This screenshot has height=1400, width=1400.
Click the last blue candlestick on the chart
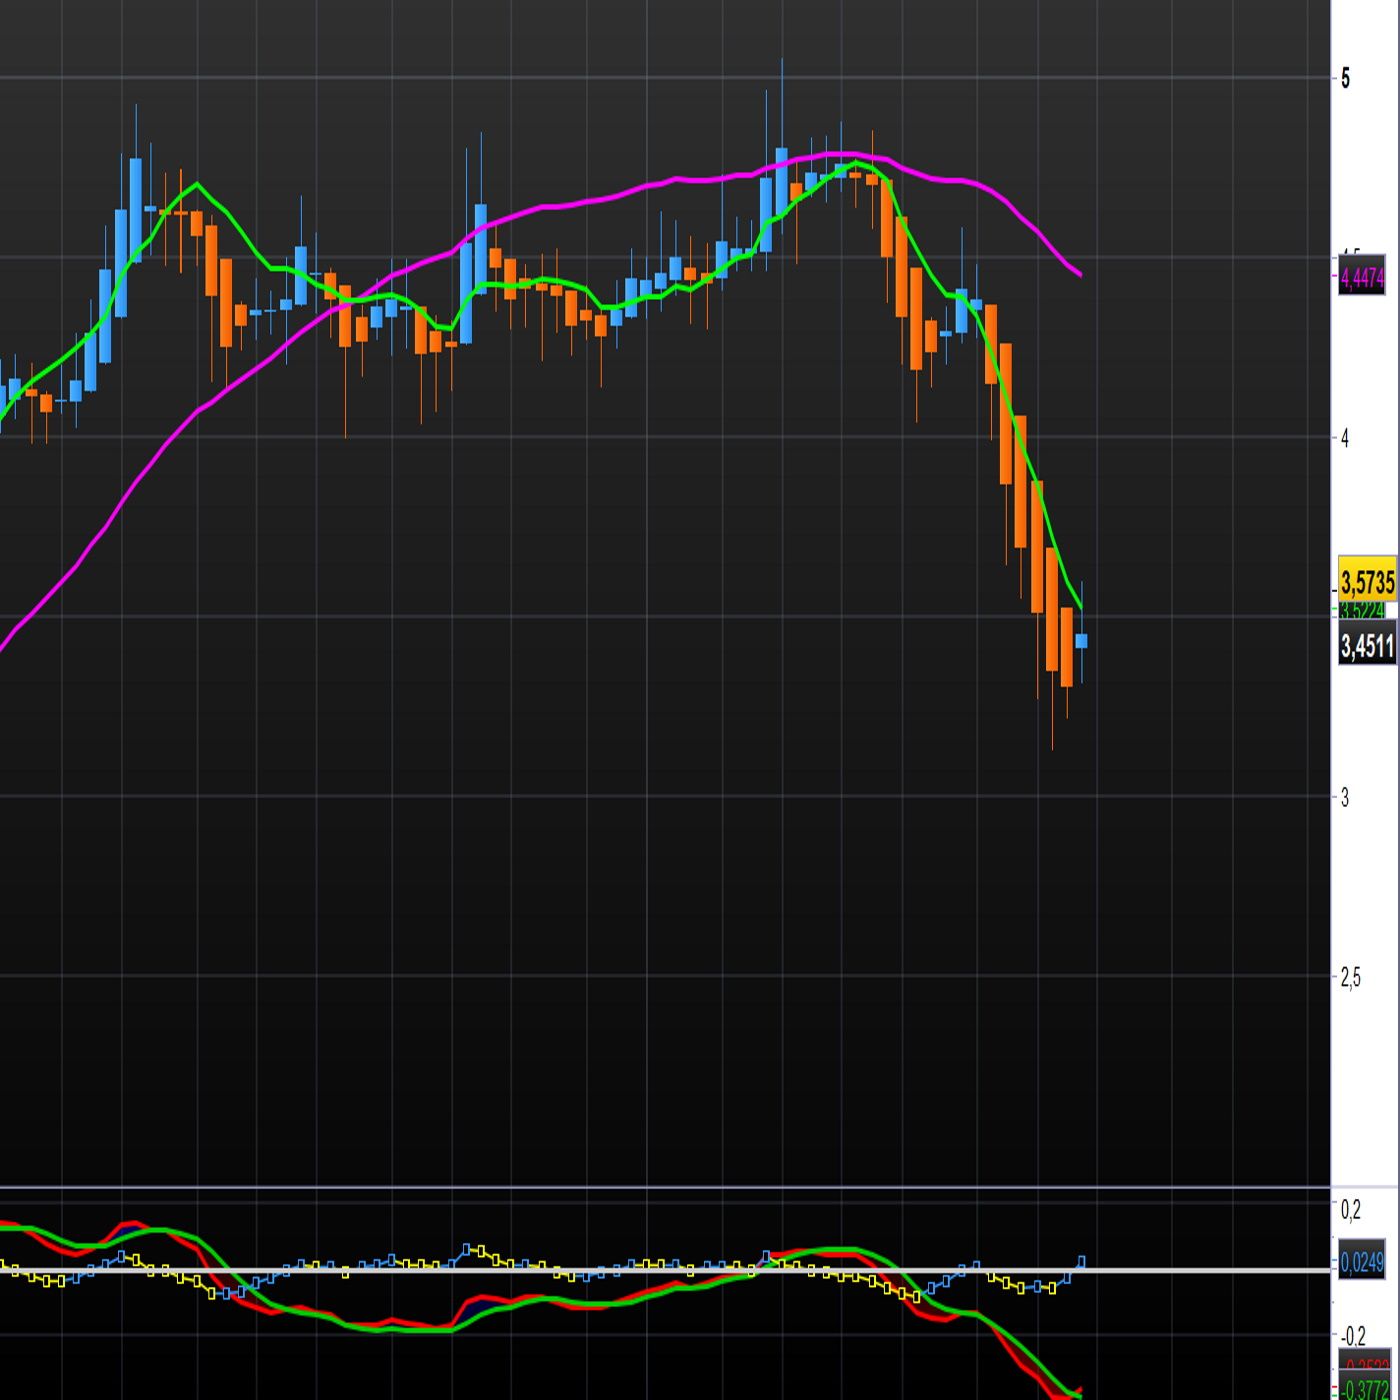pyautogui.click(x=1081, y=640)
